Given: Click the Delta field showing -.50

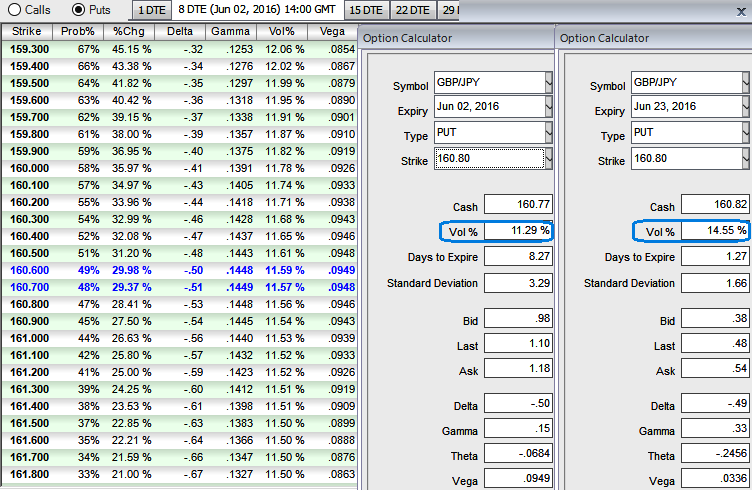Looking at the screenshot, I should pyautogui.click(x=518, y=403).
